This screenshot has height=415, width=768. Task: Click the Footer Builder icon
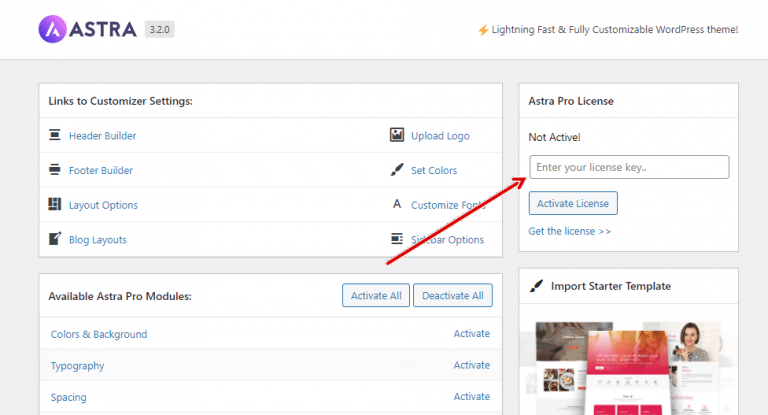pos(55,170)
